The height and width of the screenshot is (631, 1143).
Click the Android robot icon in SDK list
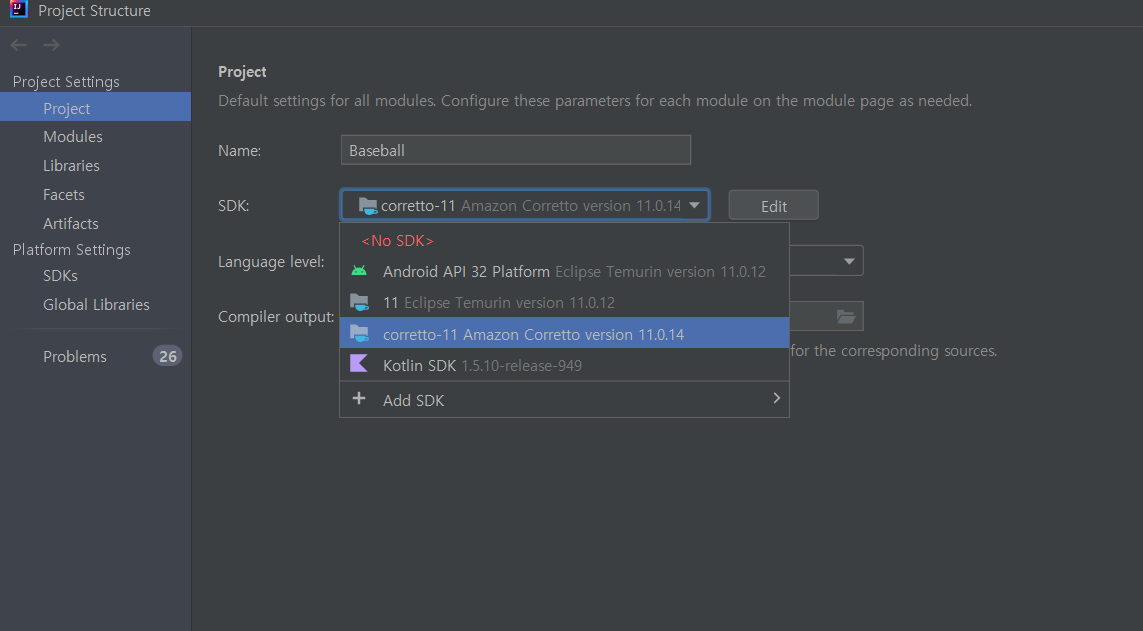click(359, 271)
